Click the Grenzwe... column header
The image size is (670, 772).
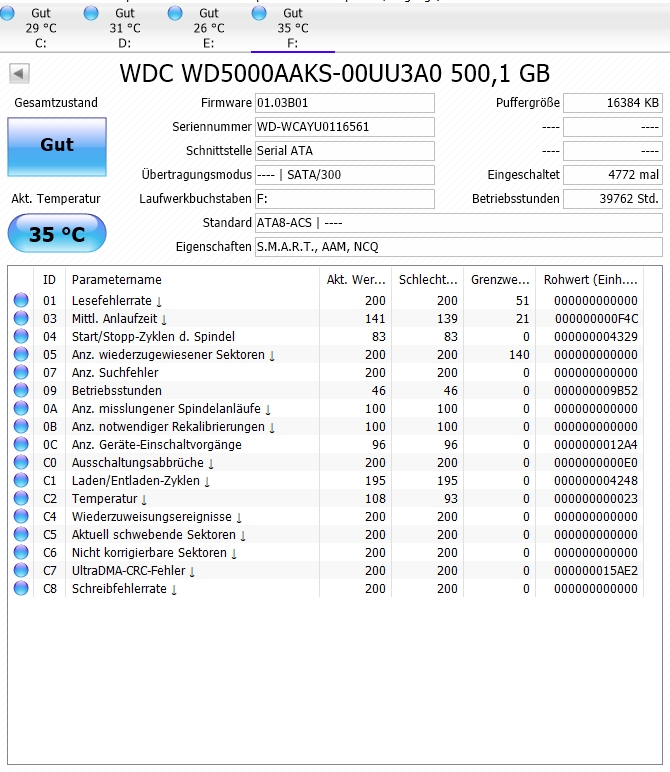tap(499, 280)
